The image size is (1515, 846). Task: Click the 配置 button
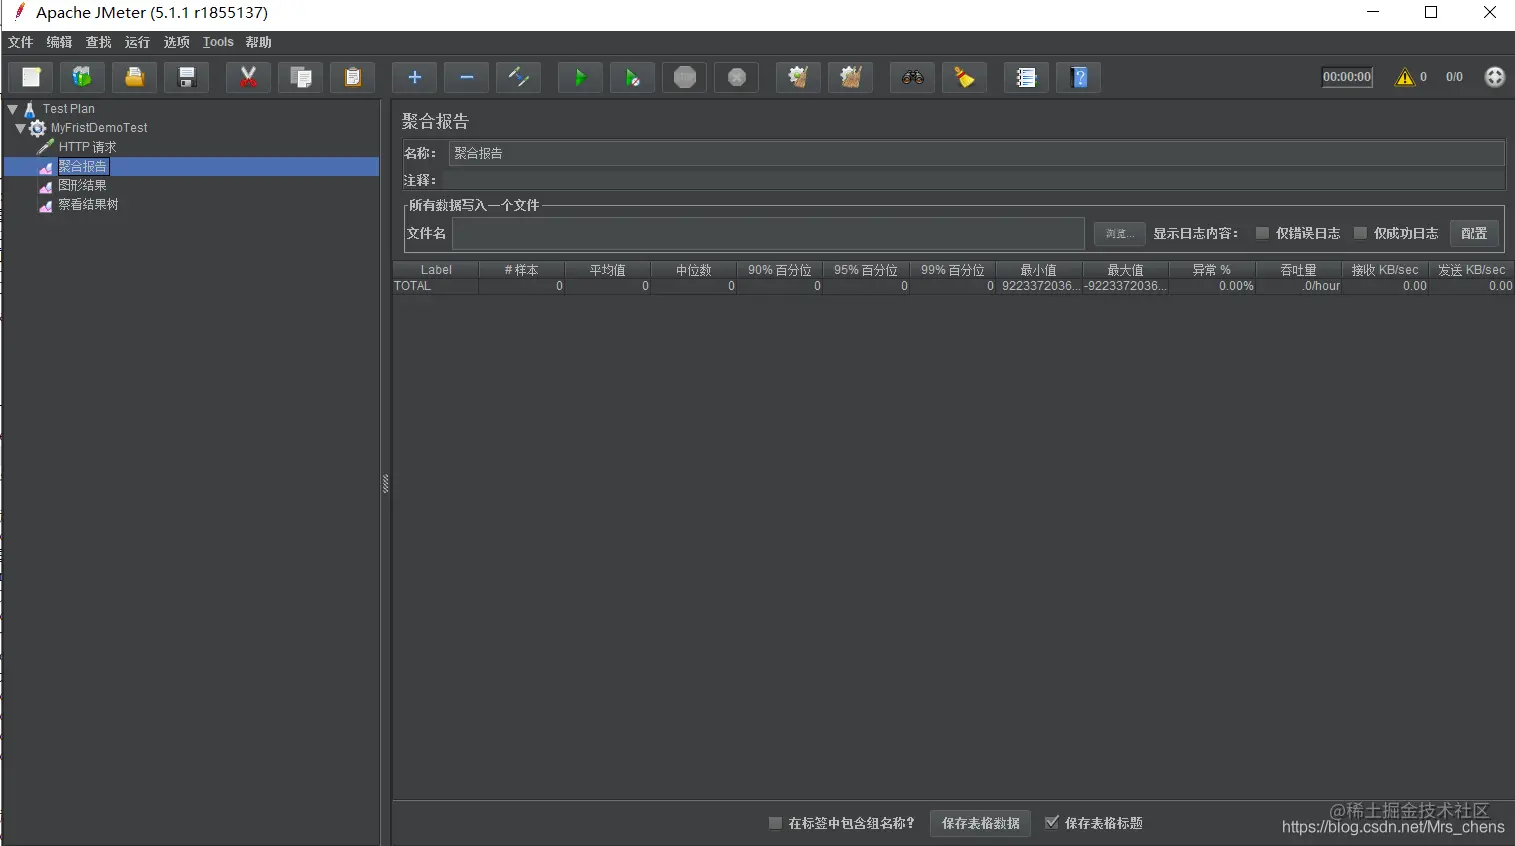point(1474,233)
